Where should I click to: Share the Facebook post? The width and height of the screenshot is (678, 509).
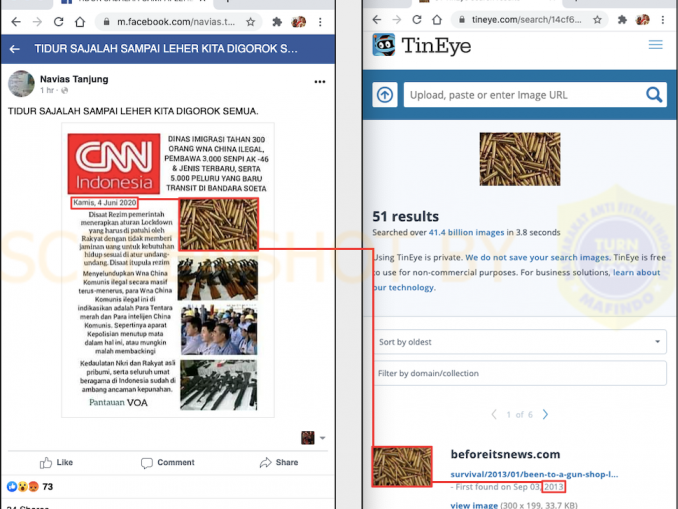(x=279, y=462)
